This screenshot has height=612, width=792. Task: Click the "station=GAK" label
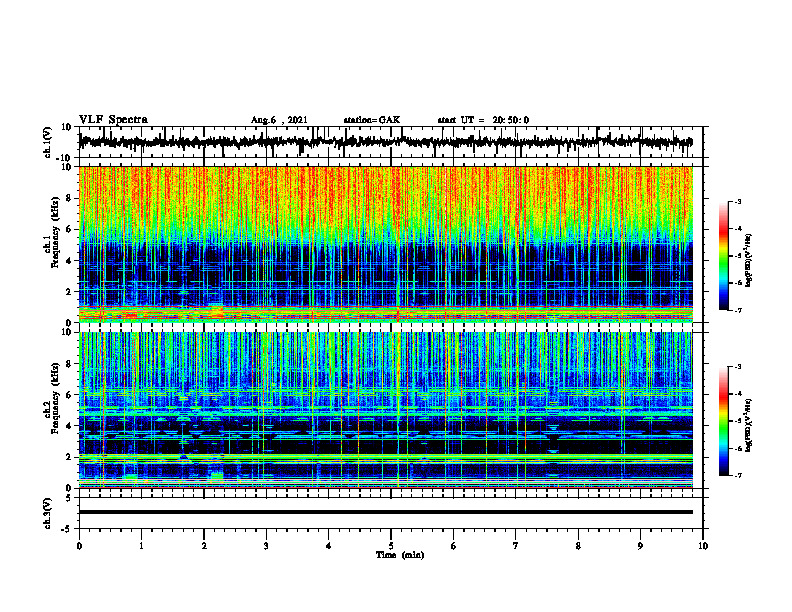pyautogui.click(x=372, y=120)
